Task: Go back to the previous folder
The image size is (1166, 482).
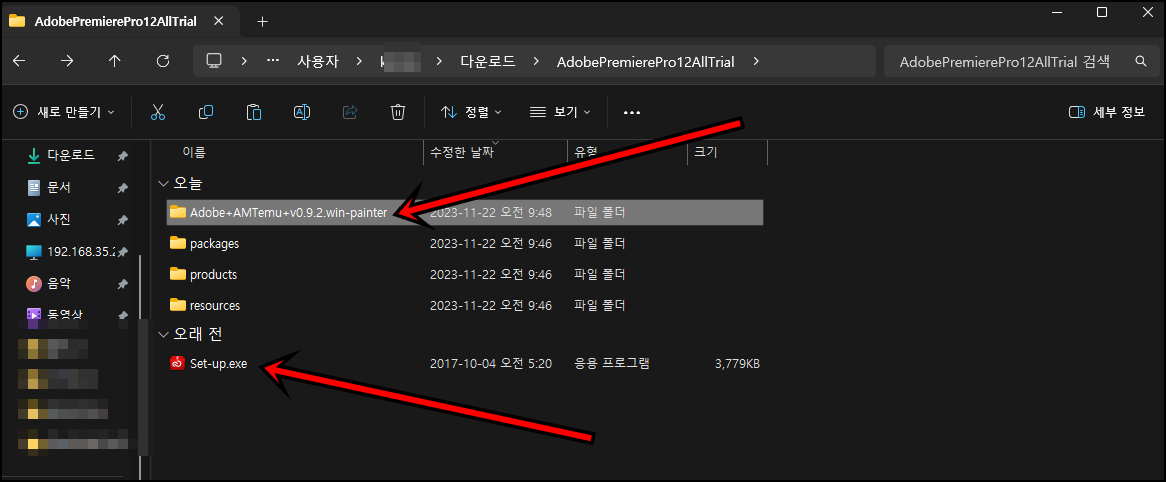Action: coord(19,62)
